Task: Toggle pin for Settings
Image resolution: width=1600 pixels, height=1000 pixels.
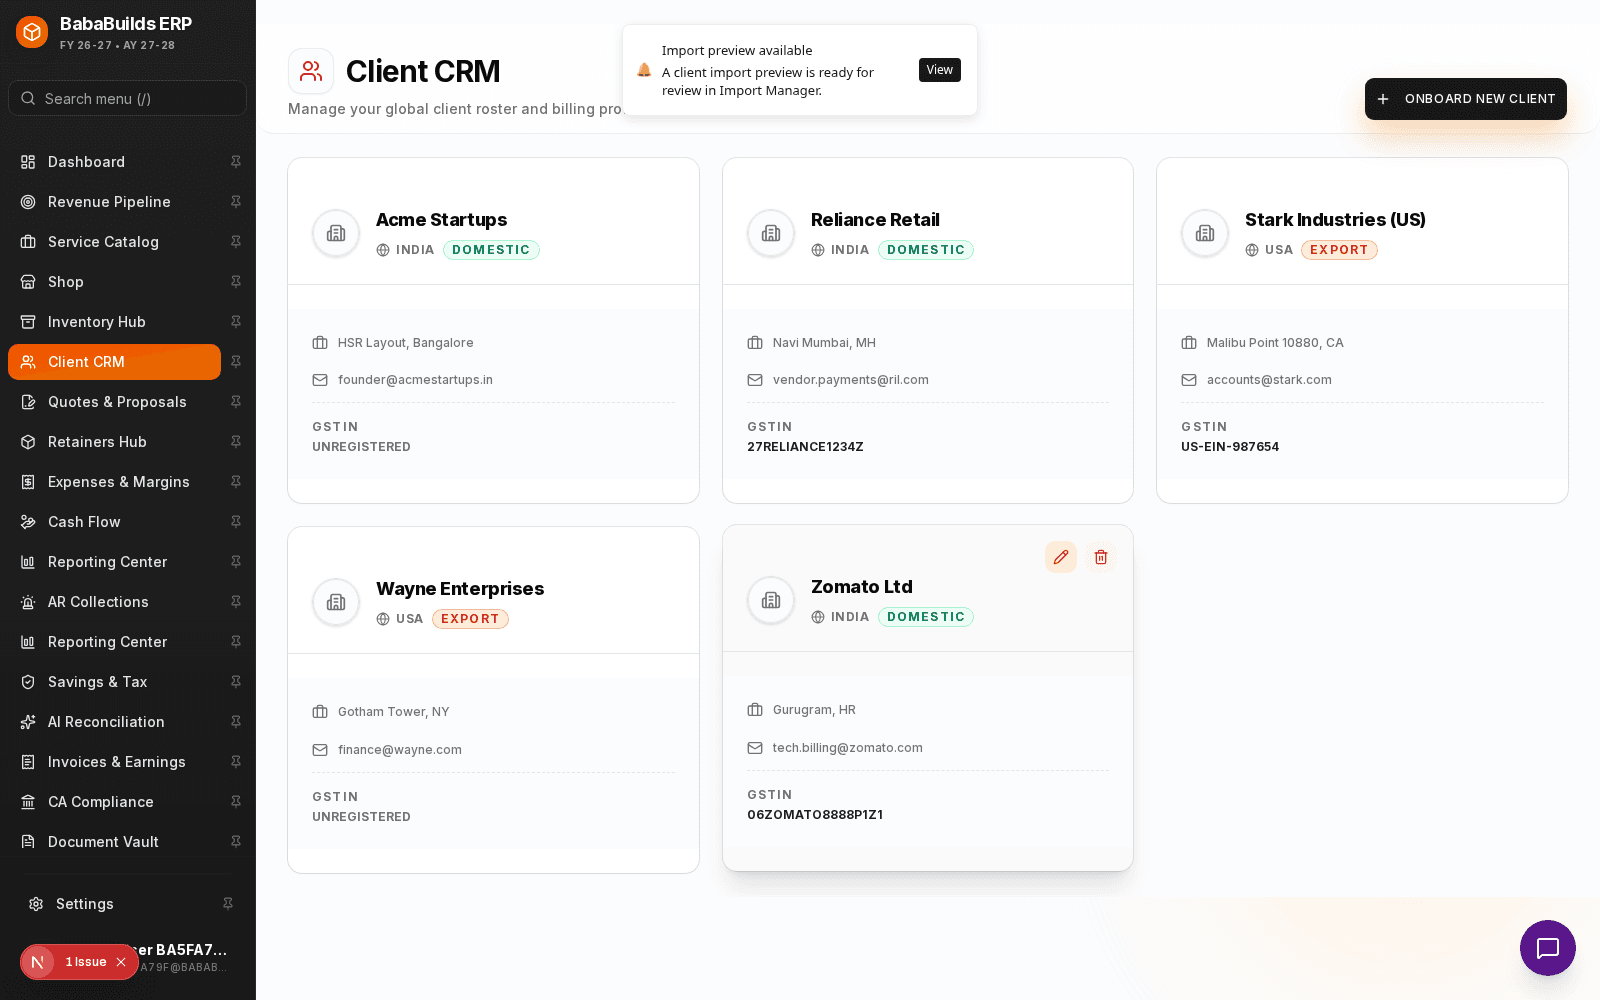Action: coord(228,904)
